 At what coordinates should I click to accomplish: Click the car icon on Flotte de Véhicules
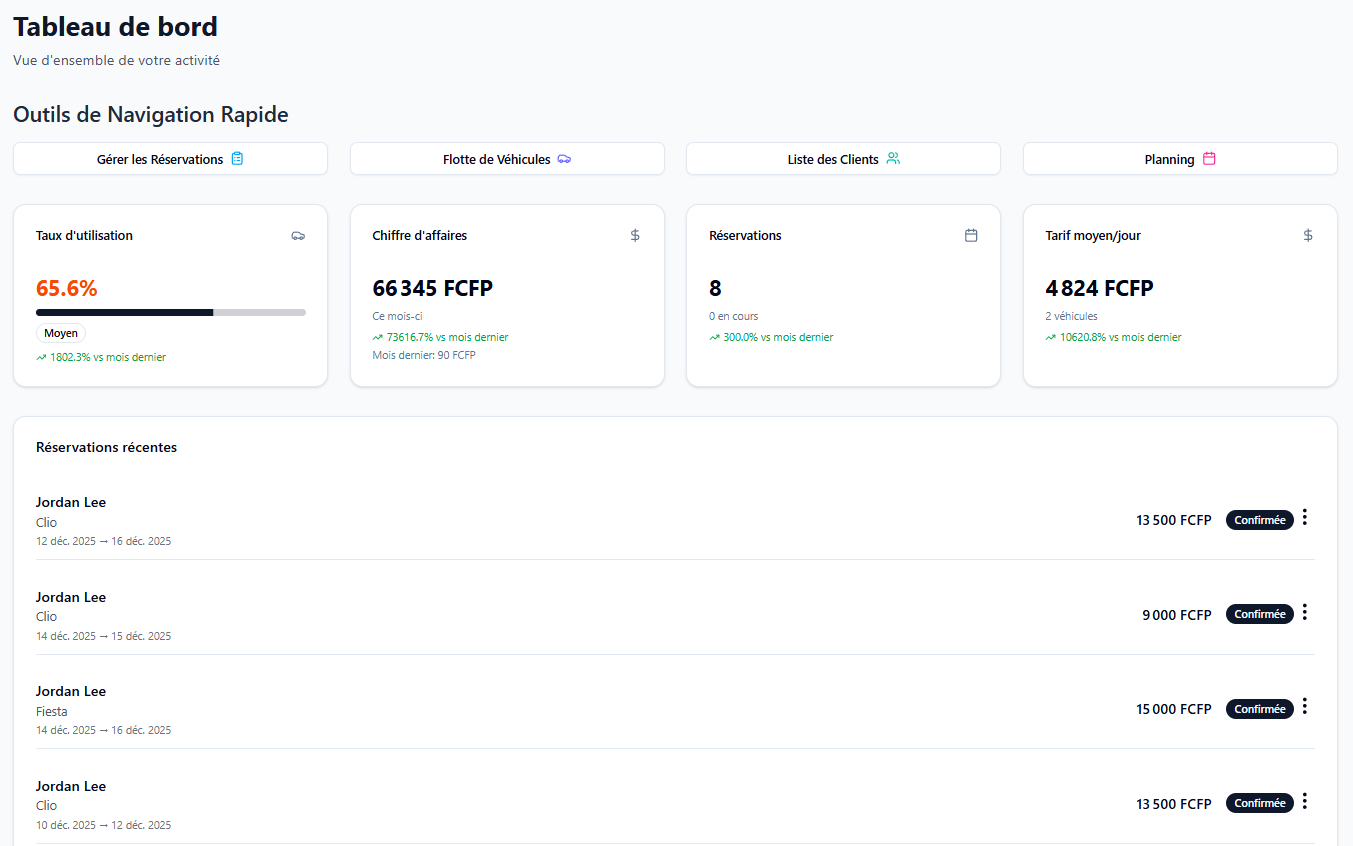tap(564, 158)
